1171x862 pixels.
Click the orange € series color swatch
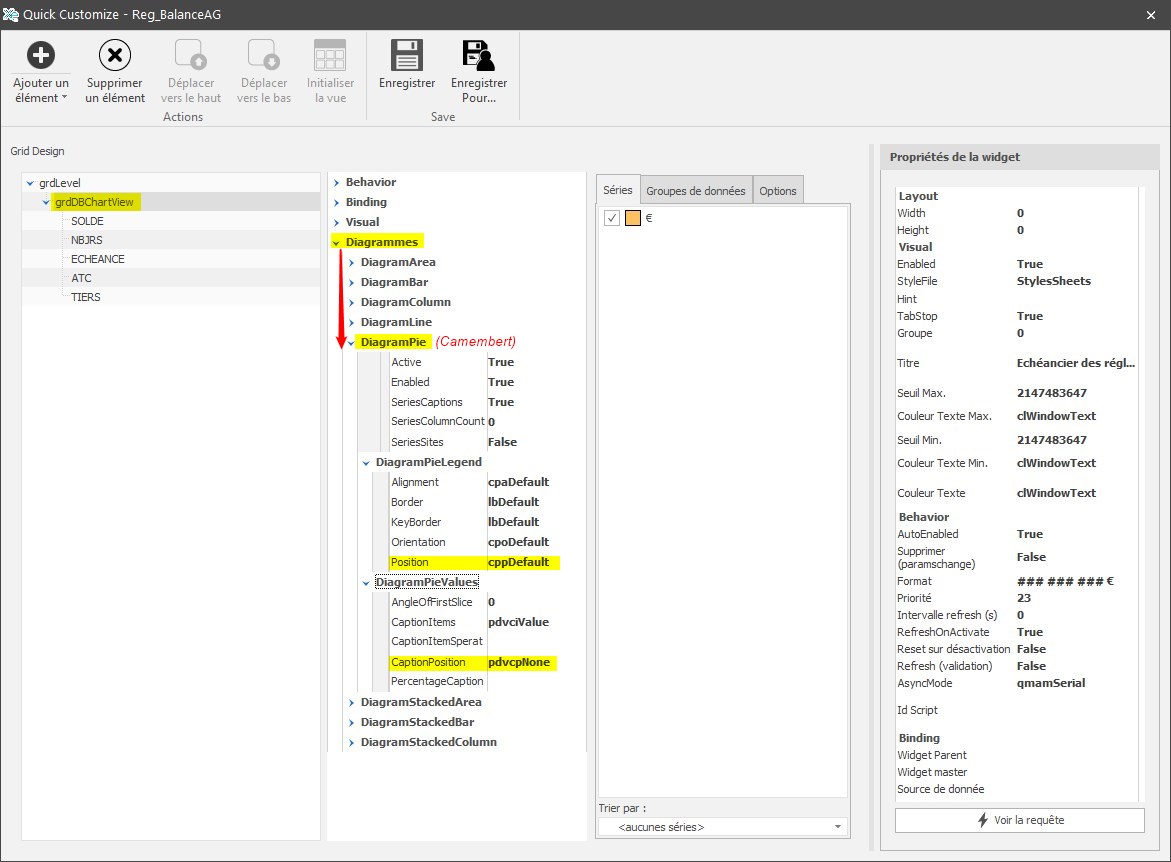point(632,218)
